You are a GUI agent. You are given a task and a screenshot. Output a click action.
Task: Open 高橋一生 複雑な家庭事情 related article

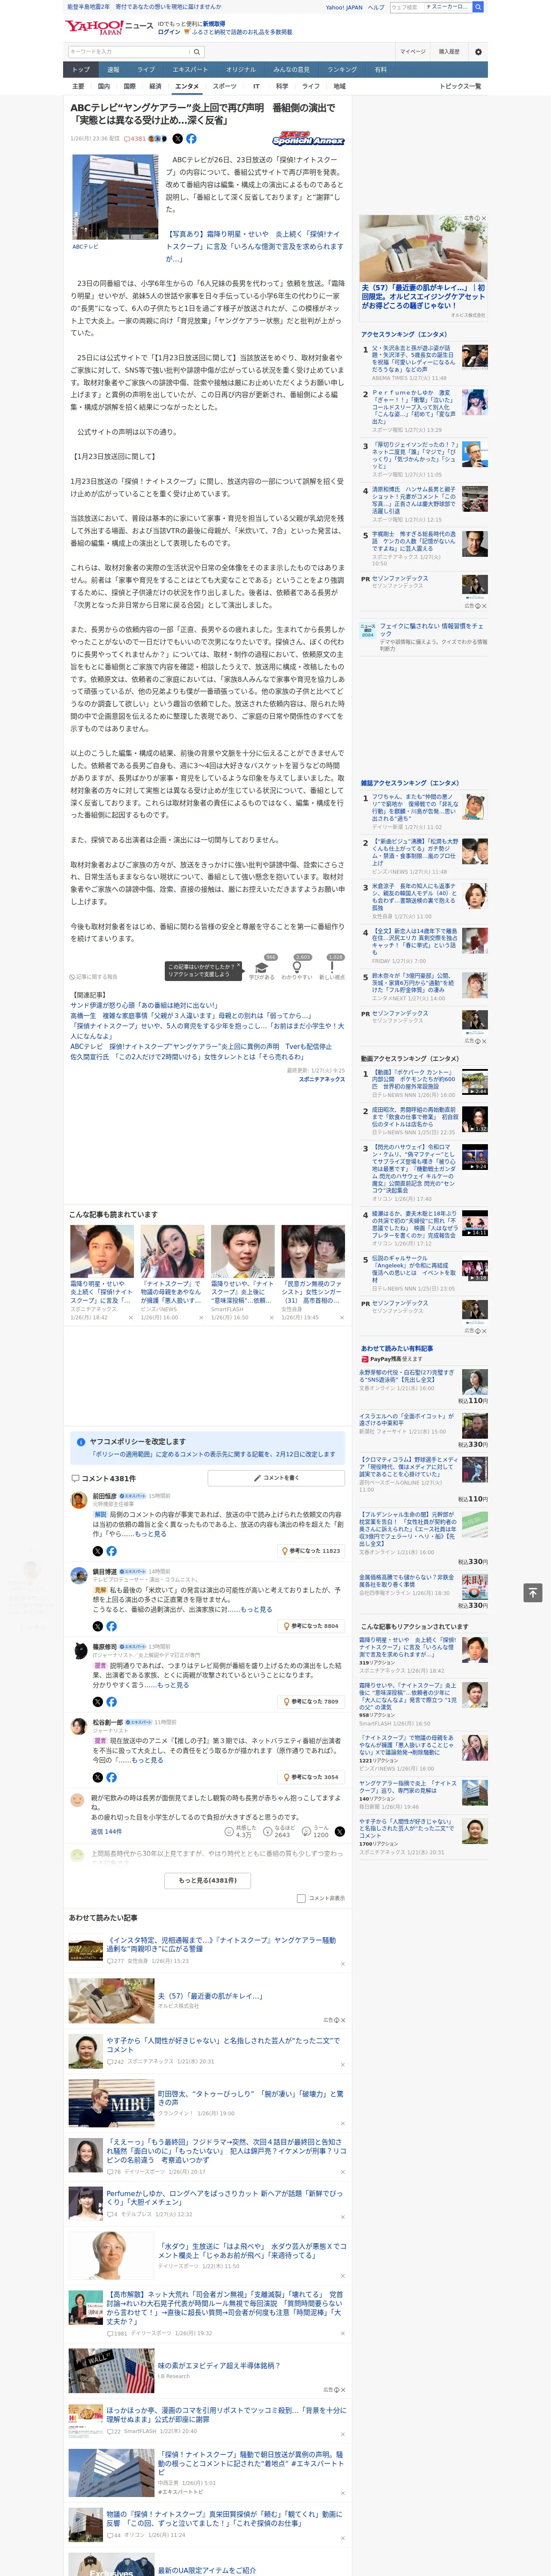[191, 1015]
